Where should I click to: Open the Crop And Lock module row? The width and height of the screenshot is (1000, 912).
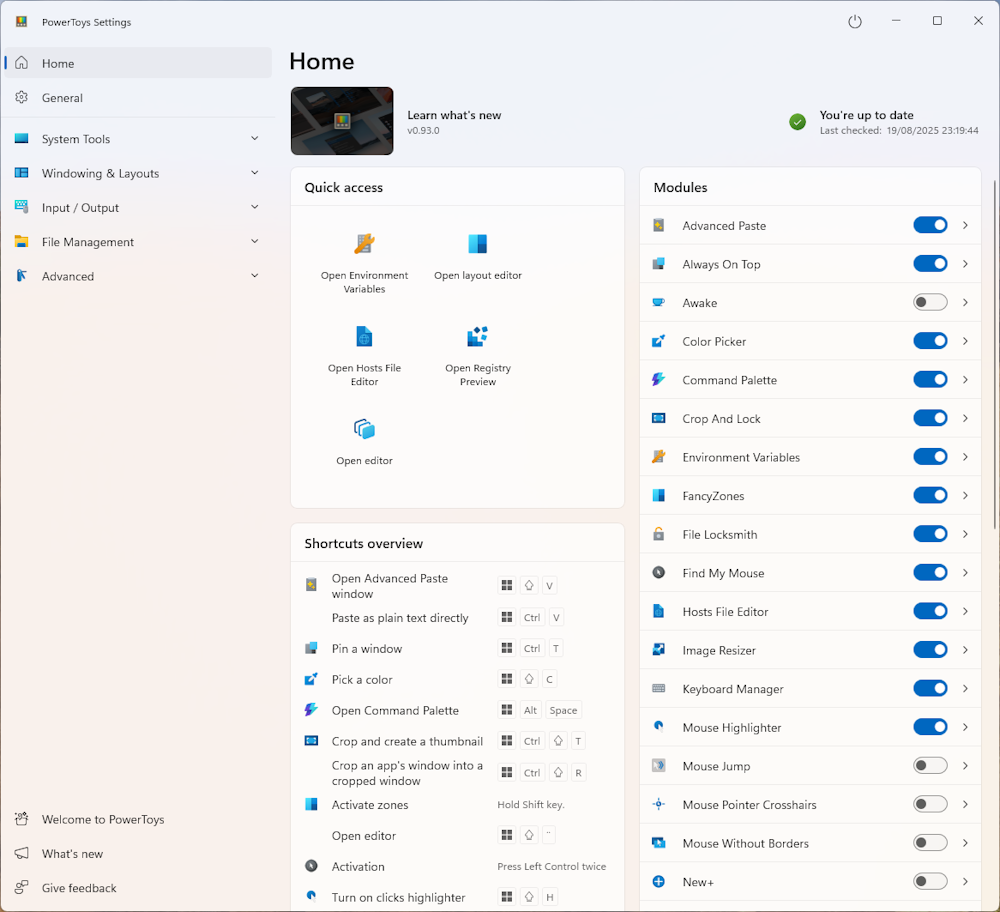click(x=810, y=418)
